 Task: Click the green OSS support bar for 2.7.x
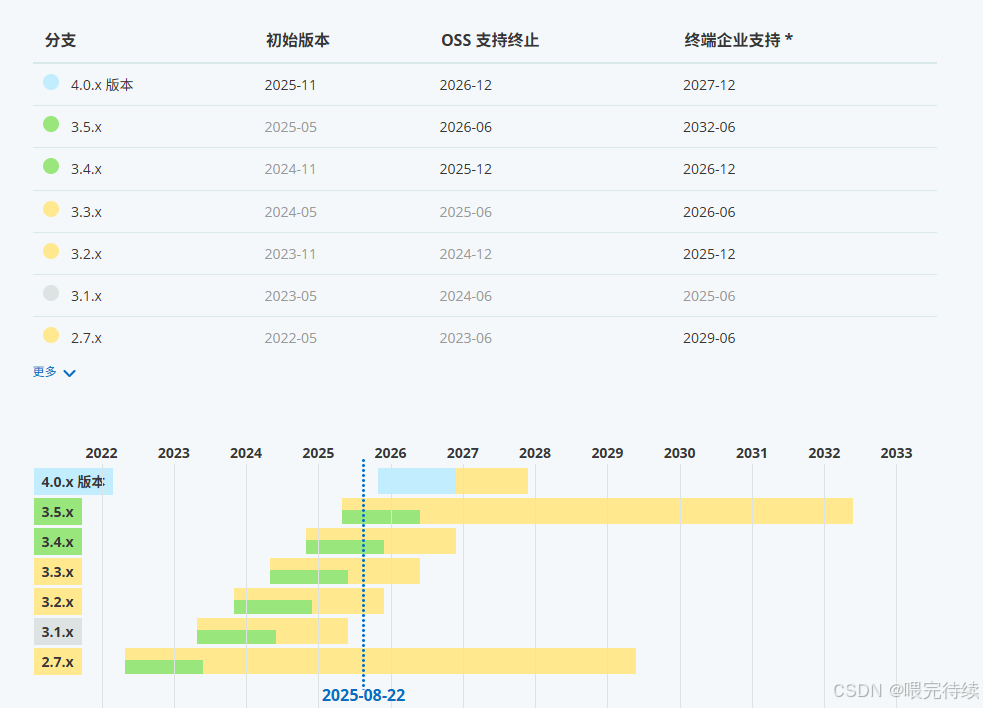[x=164, y=667]
